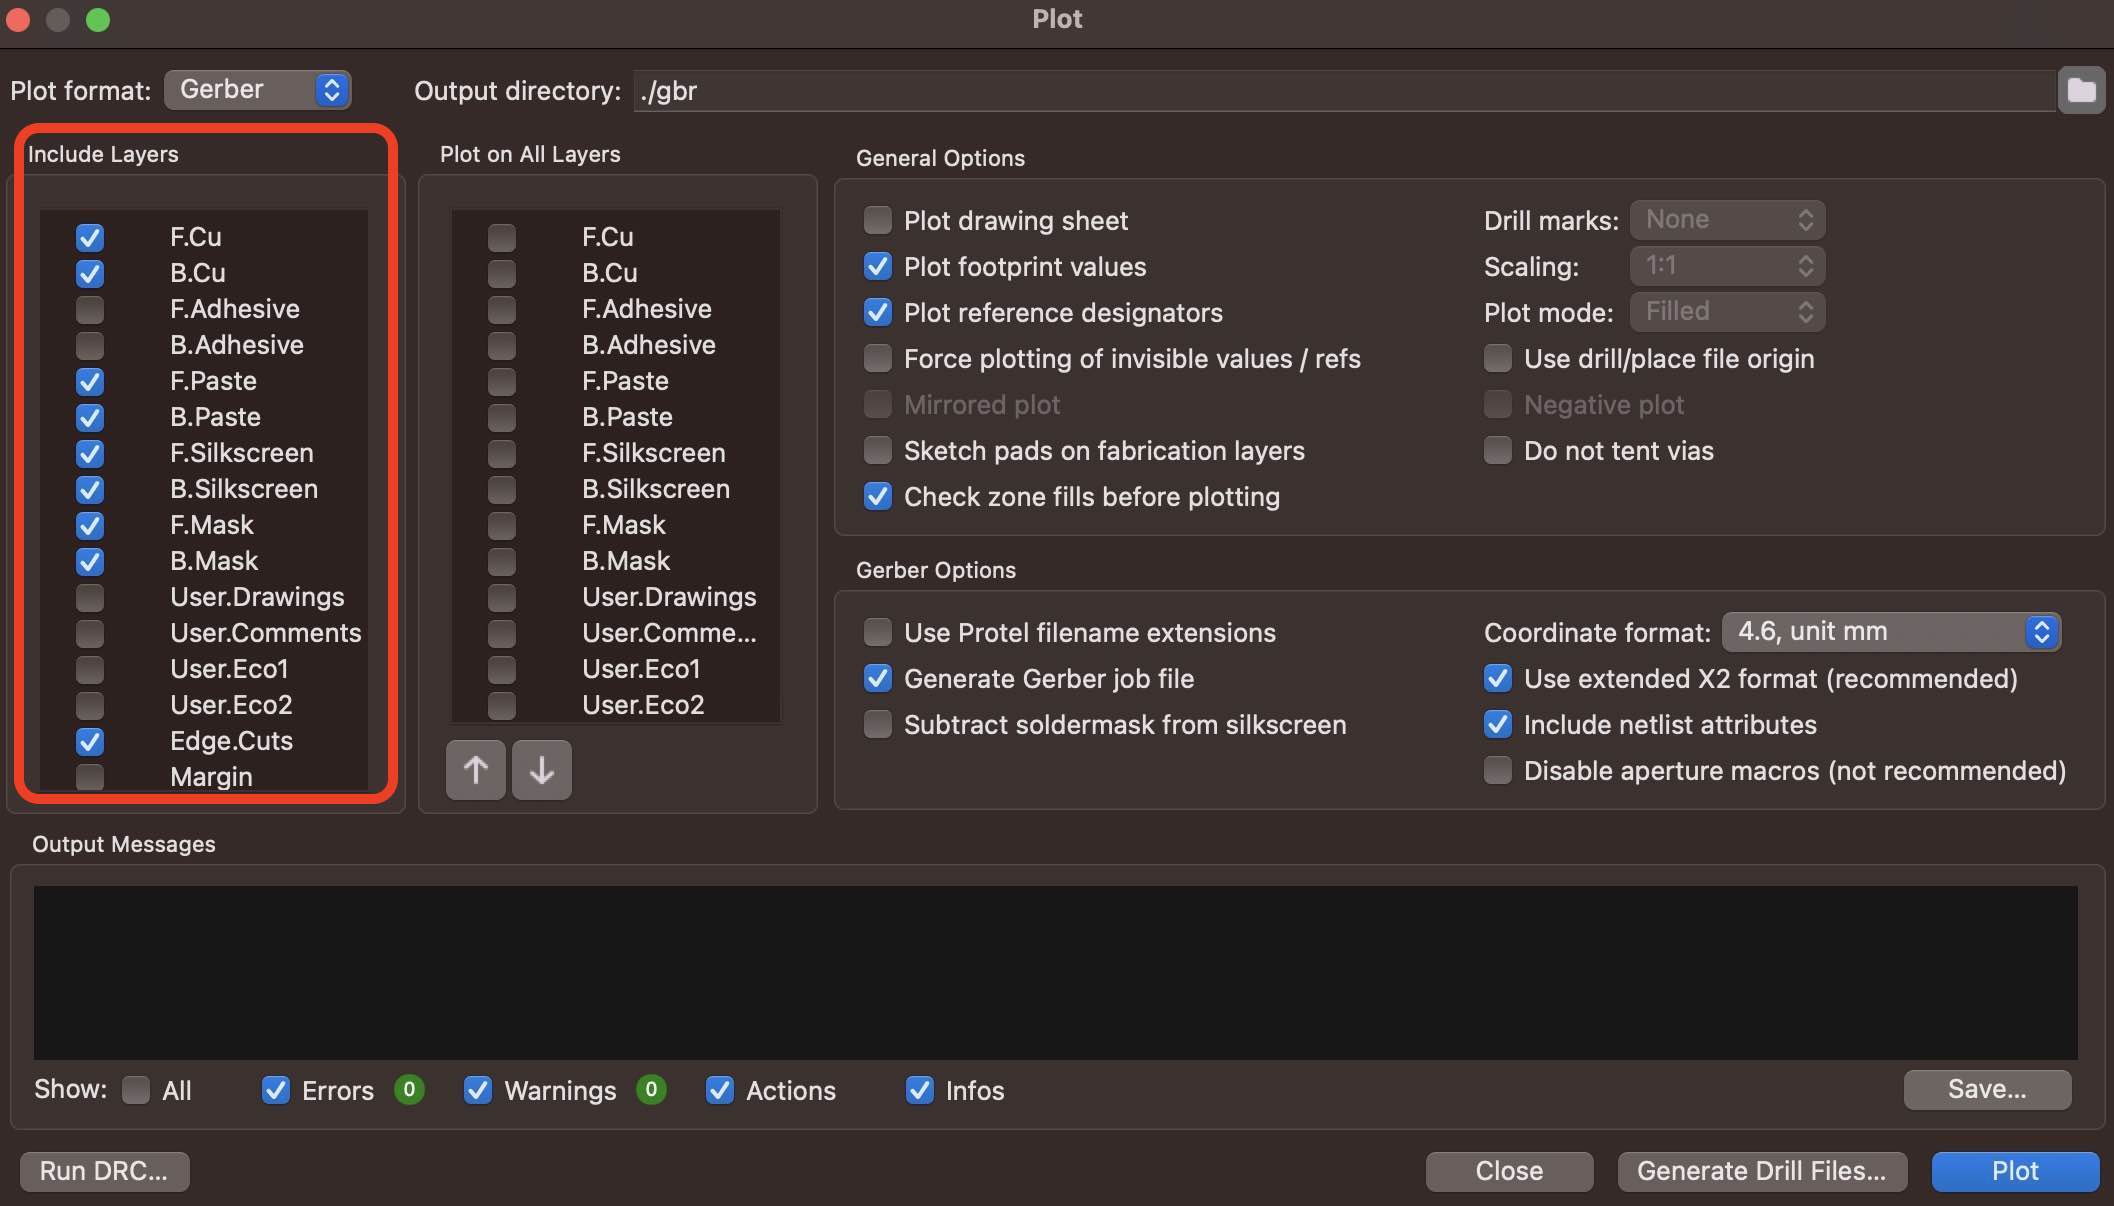Toggle F.Paste in Include Layers
This screenshot has height=1206, width=2114.
point(90,381)
